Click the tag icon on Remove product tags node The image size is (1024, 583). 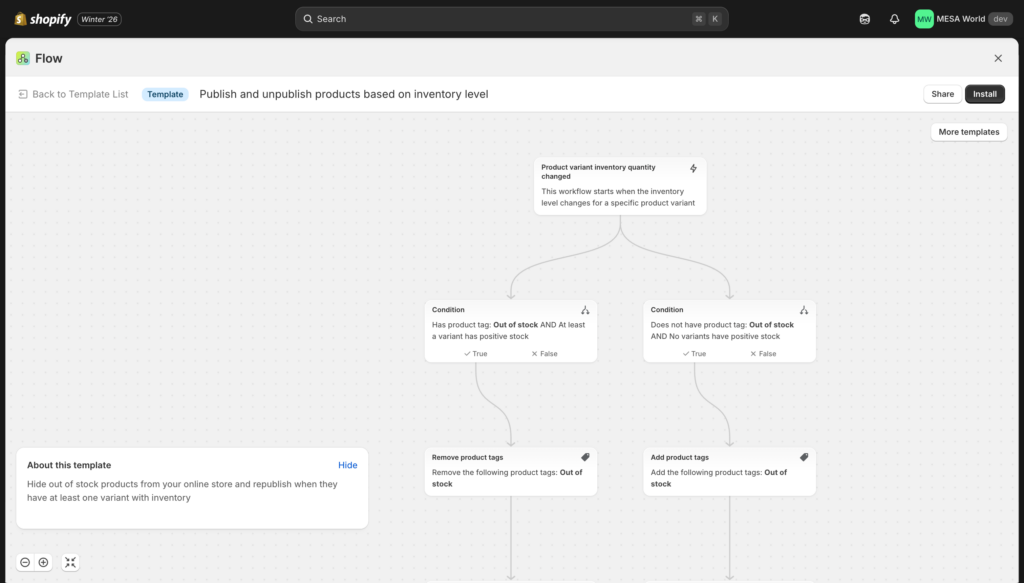pos(587,455)
